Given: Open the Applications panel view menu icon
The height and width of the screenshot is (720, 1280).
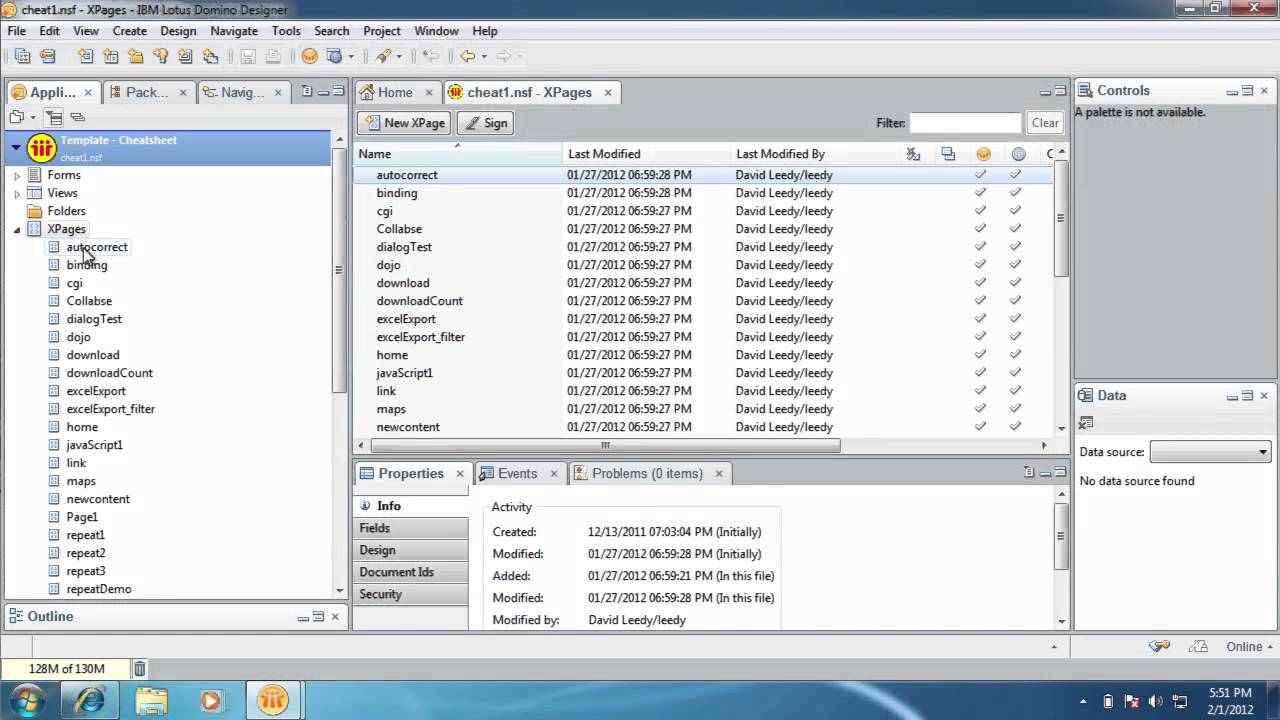Looking at the screenshot, I should click(x=307, y=91).
